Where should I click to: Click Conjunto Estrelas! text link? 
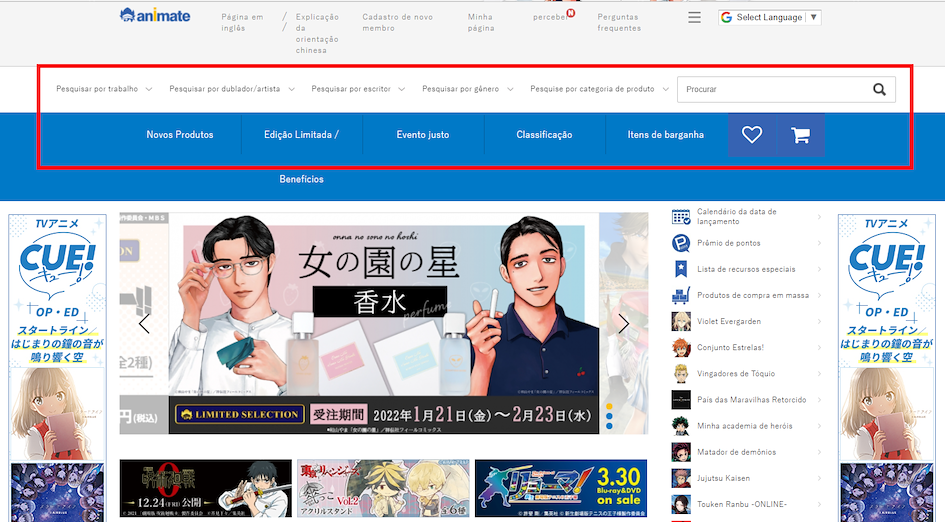(730, 347)
